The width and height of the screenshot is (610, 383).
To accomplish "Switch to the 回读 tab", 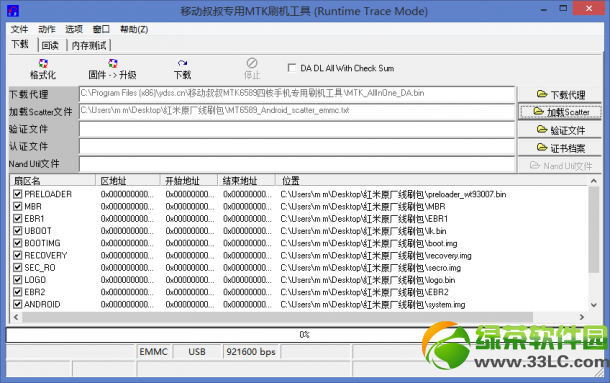I will coord(50,46).
